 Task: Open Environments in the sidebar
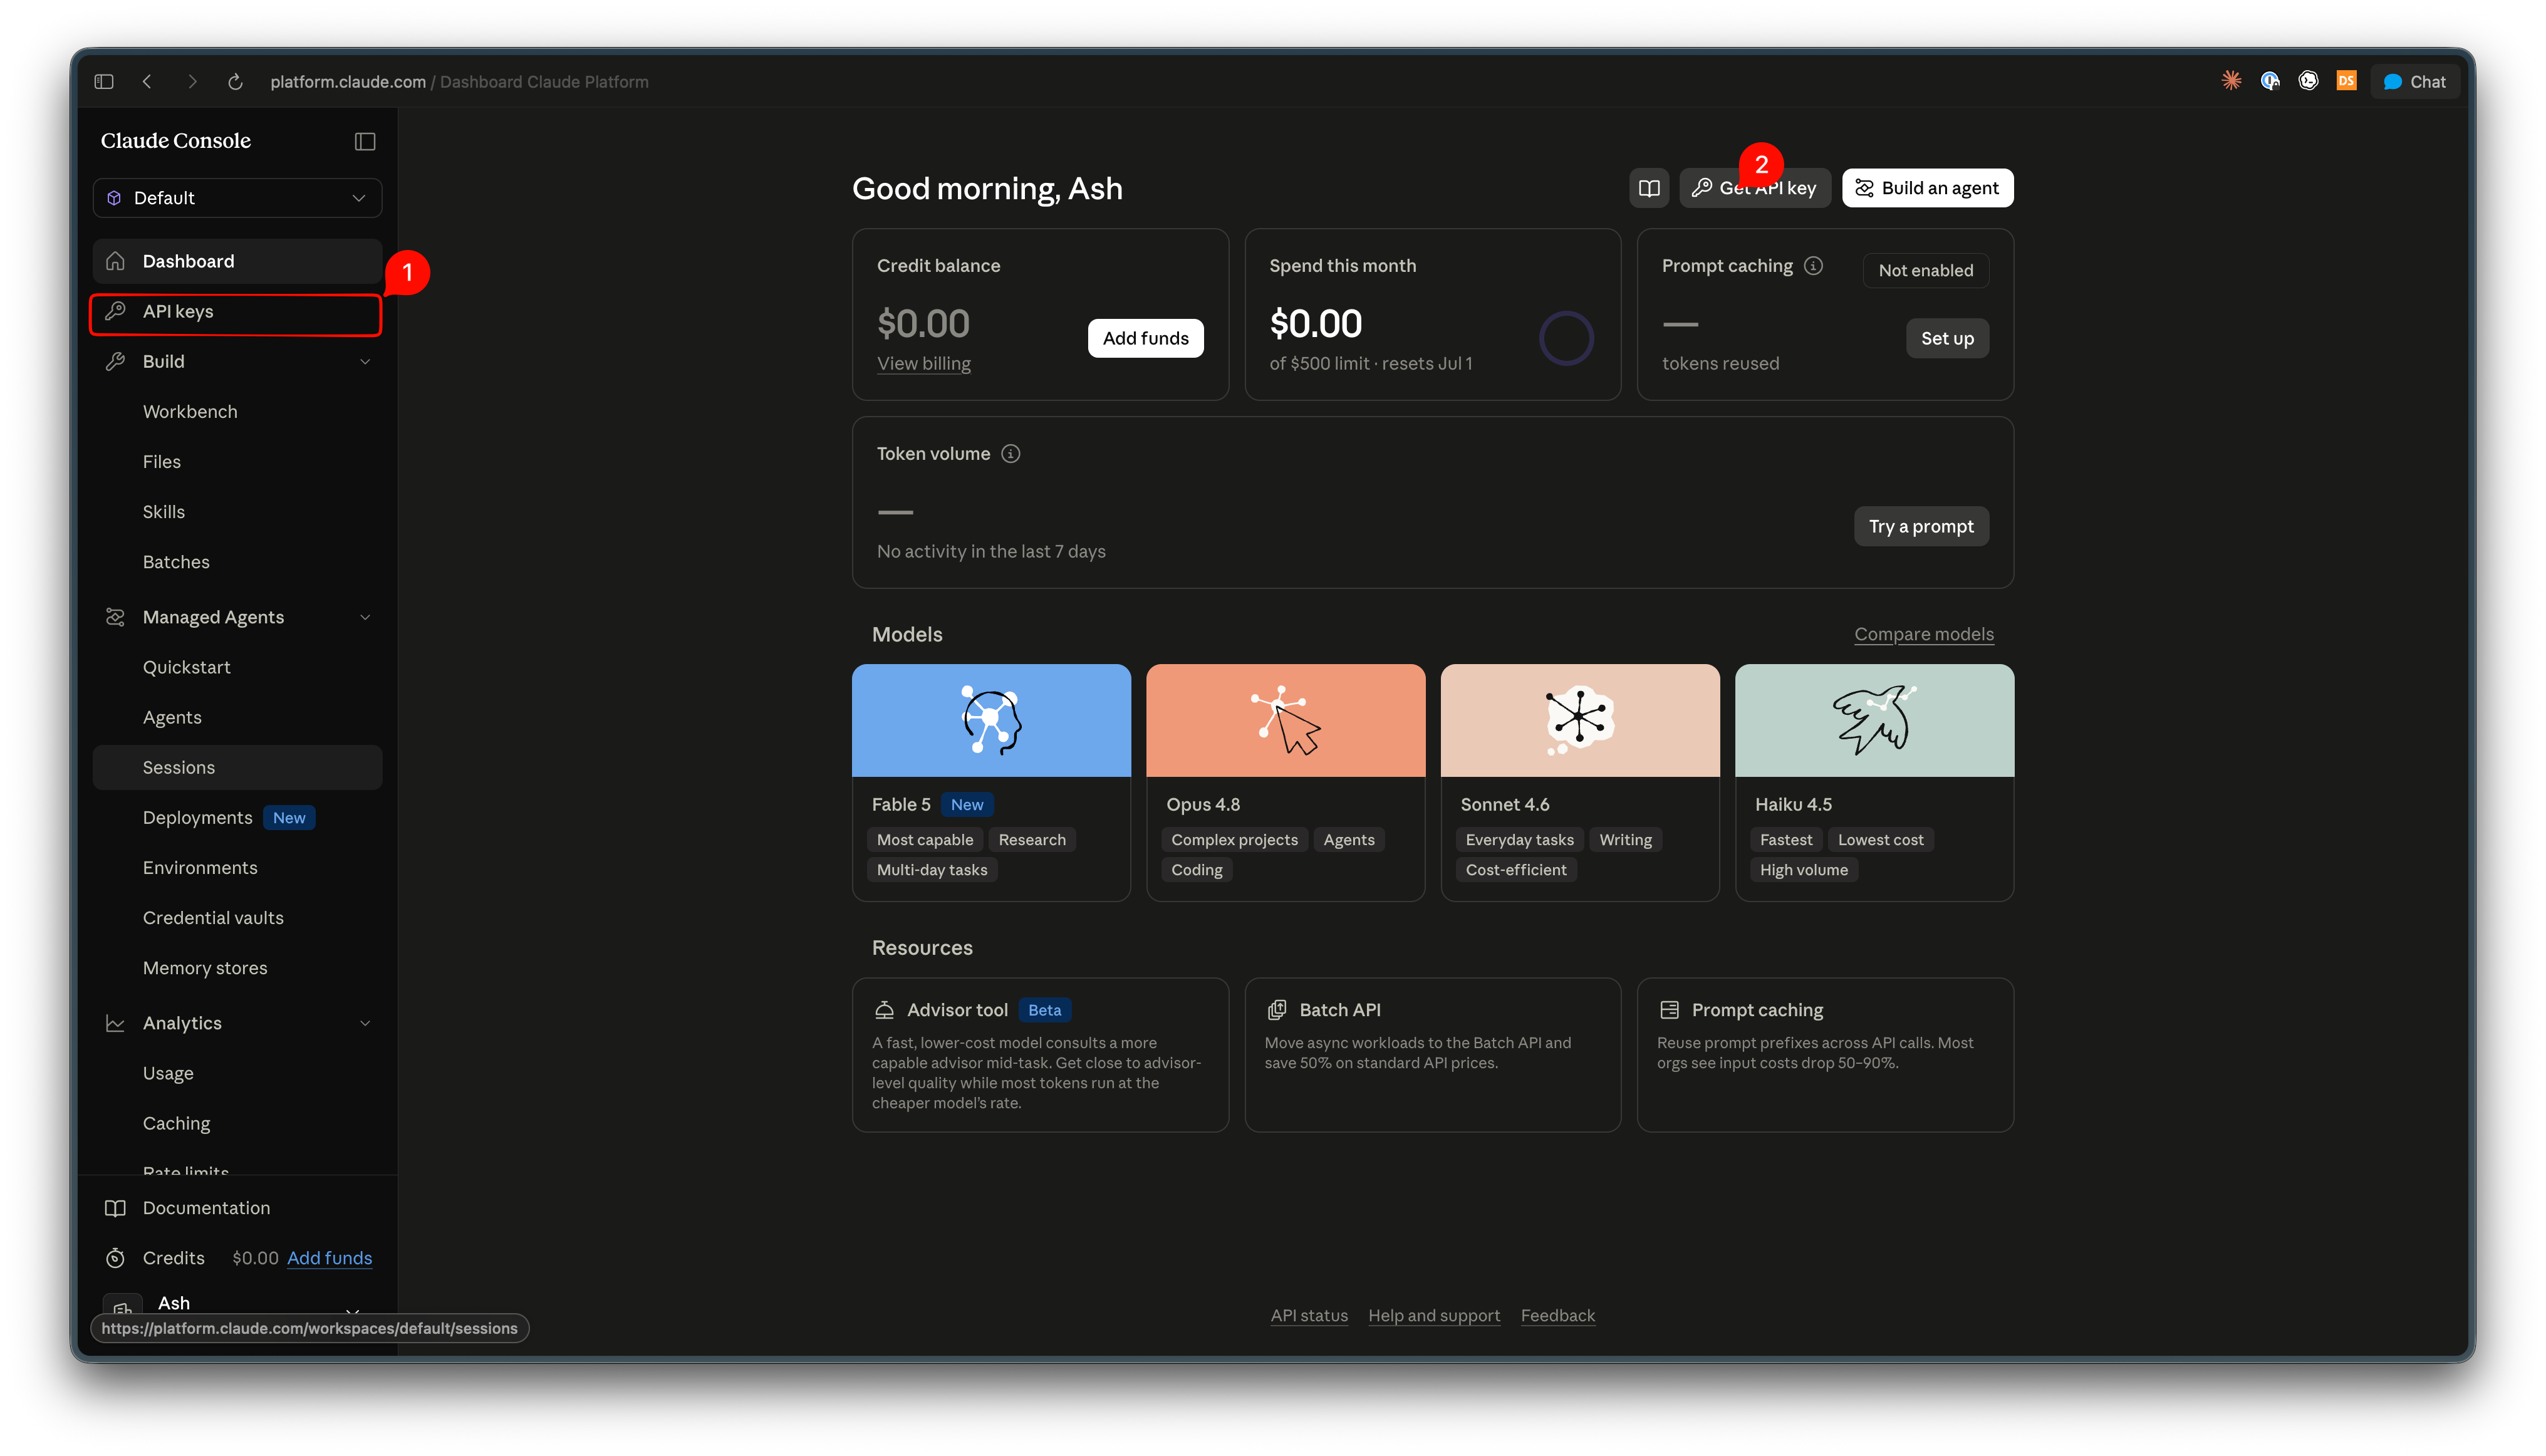coord(200,868)
